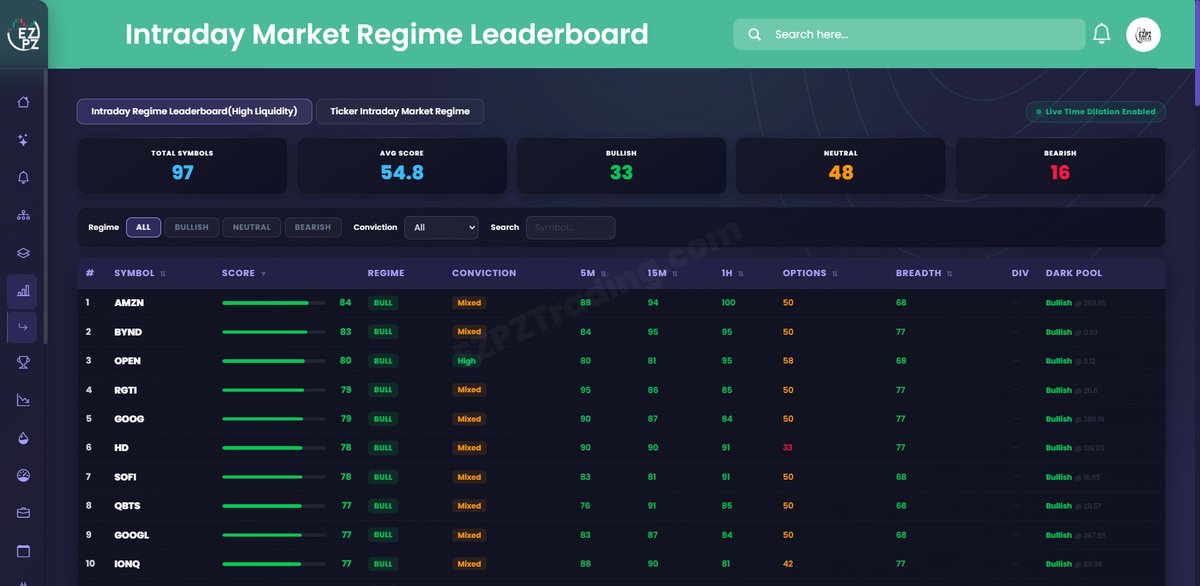Click the Symbol search input field
The image size is (1200, 586).
(570, 227)
